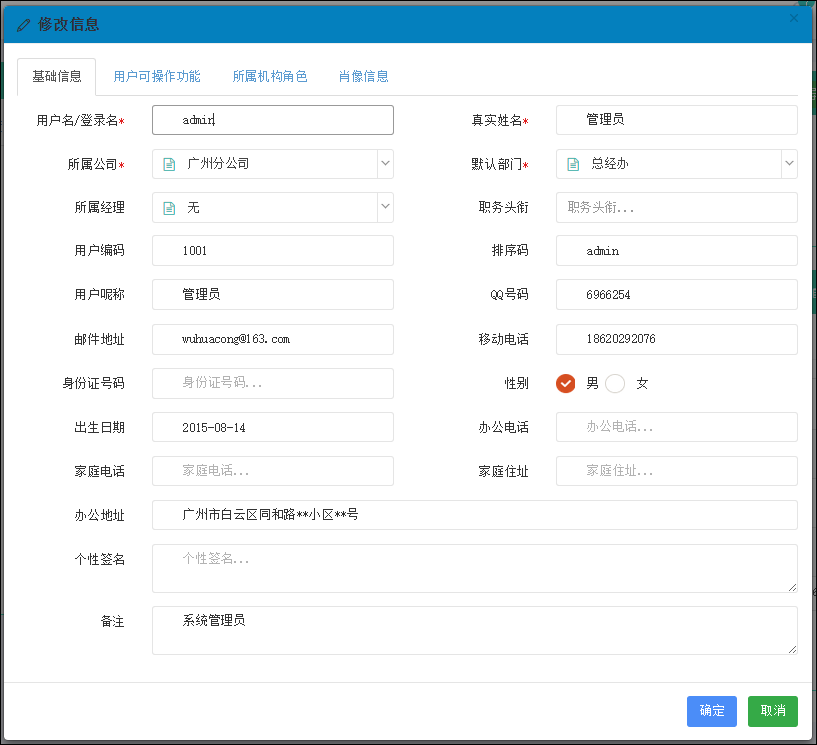This screenshot has height=745, width=817.
Task: Click the 出生日期 date field
Action: pyautogui.click(x=273, y=427)
